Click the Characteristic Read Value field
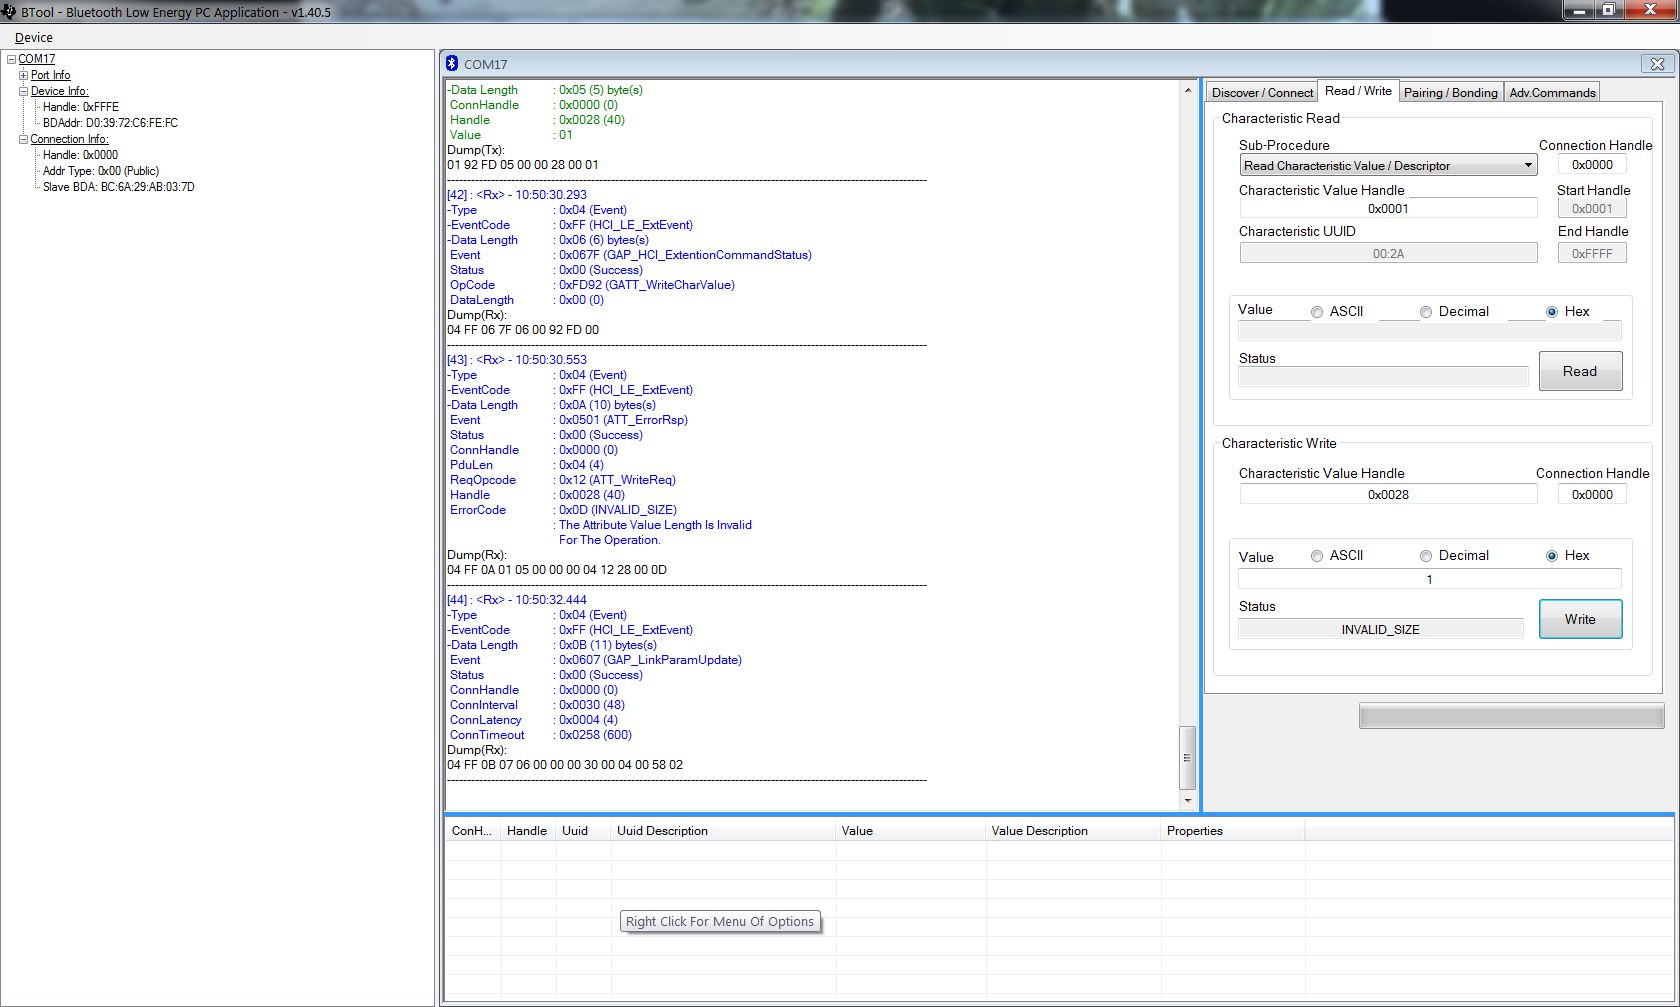 1429,332
